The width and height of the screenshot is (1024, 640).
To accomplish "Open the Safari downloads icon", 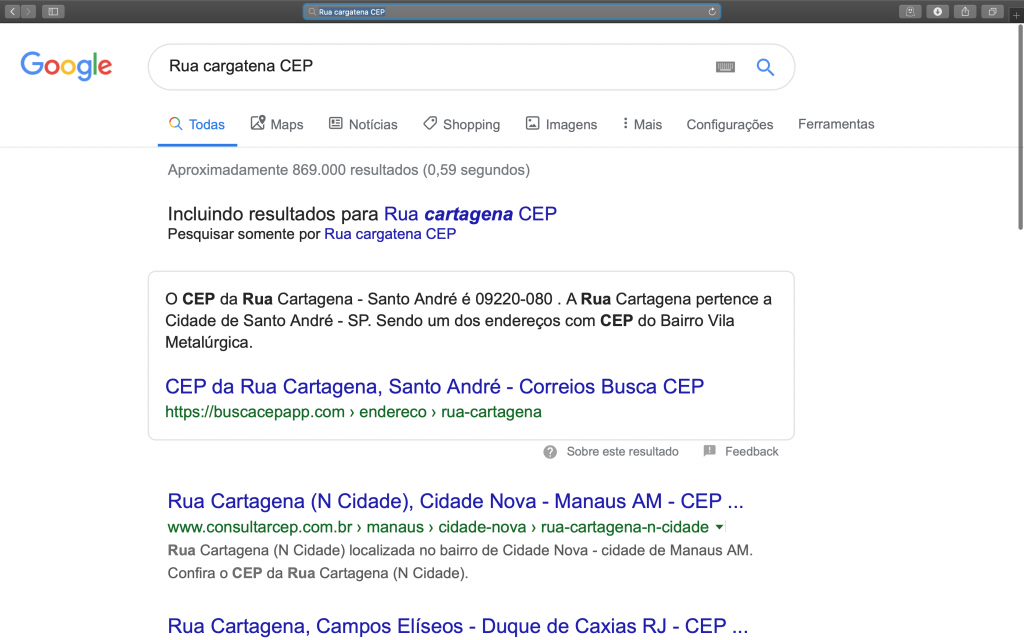I will tap(937, 11).
